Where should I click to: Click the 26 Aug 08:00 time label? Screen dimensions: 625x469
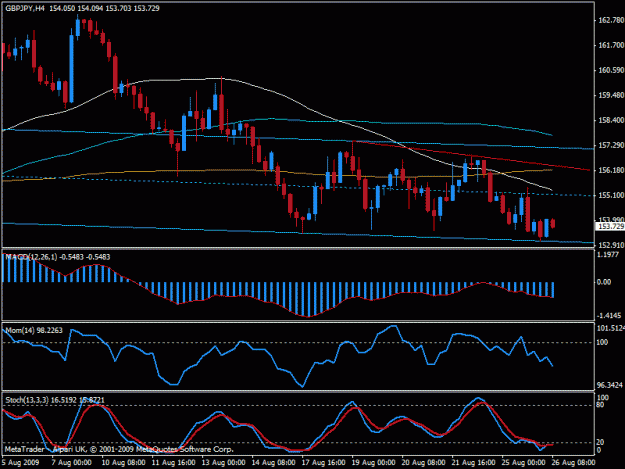[x=573, y=463]
